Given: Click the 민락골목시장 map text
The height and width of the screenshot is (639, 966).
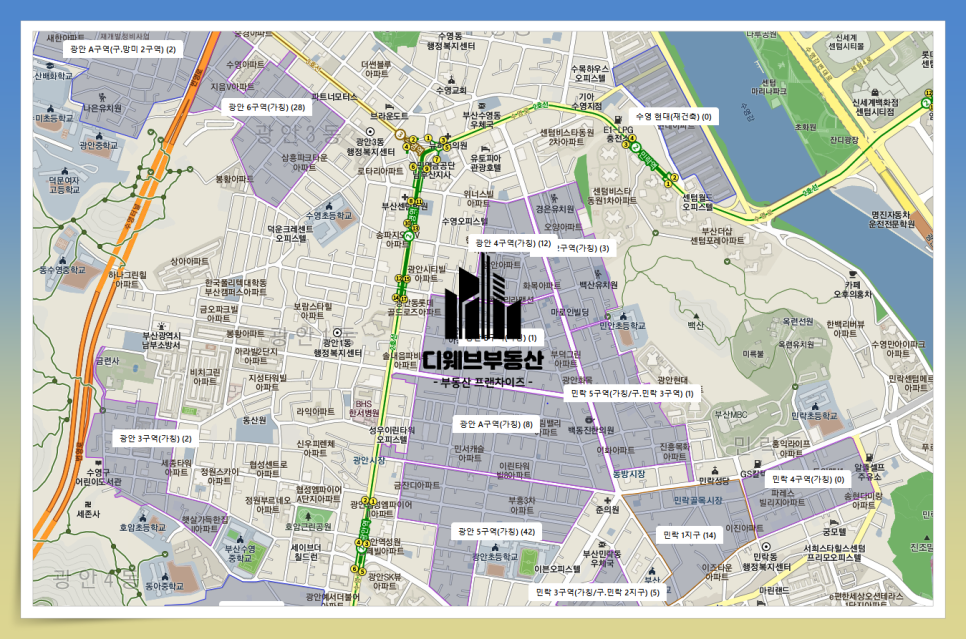Looking at the screenshot, I should click(698, 500).
